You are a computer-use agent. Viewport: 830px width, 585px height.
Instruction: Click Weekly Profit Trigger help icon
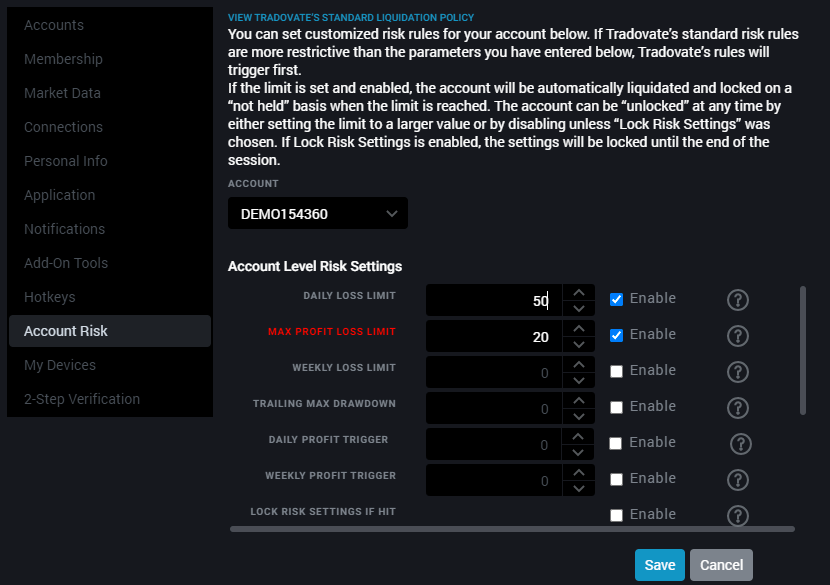point(738,480)
